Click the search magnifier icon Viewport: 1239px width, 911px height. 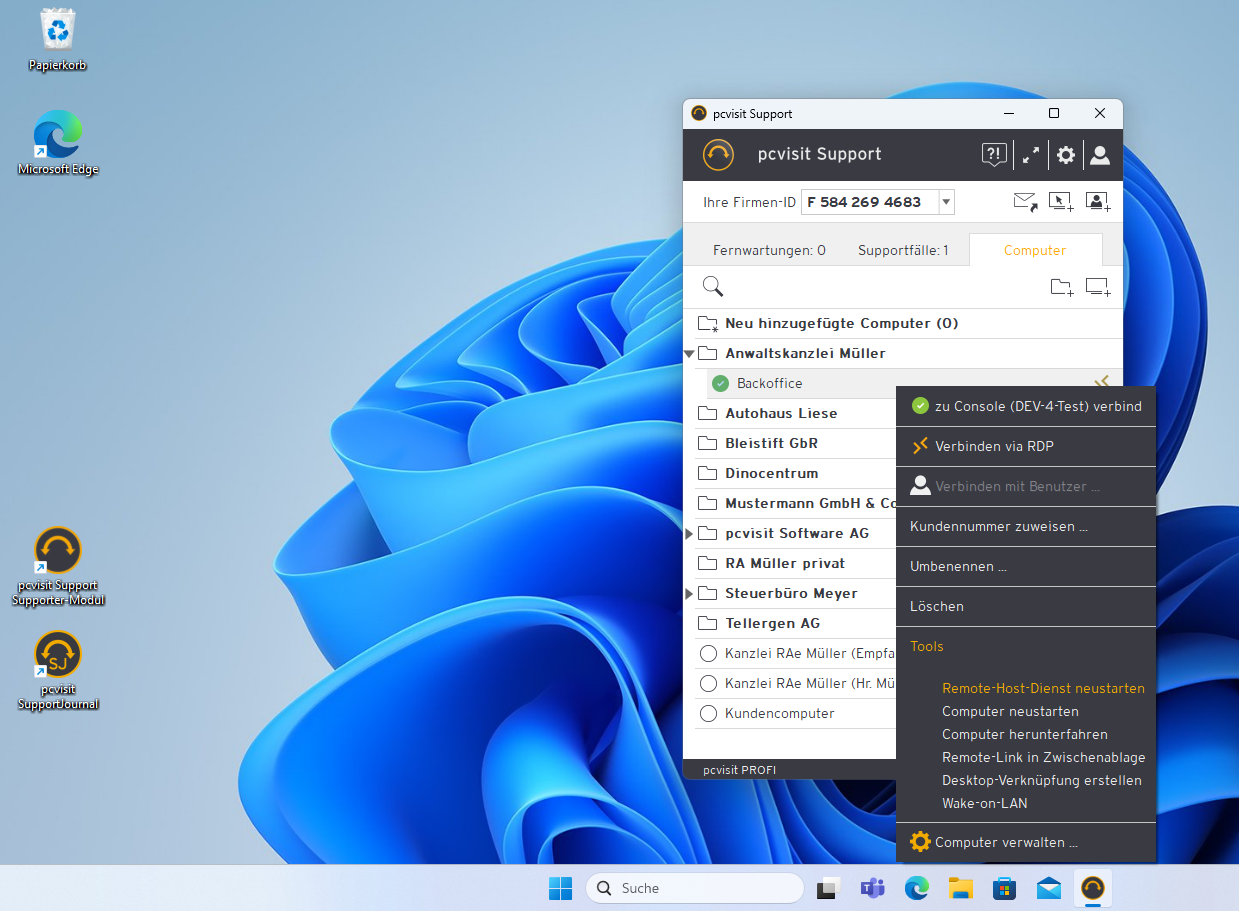713,288
